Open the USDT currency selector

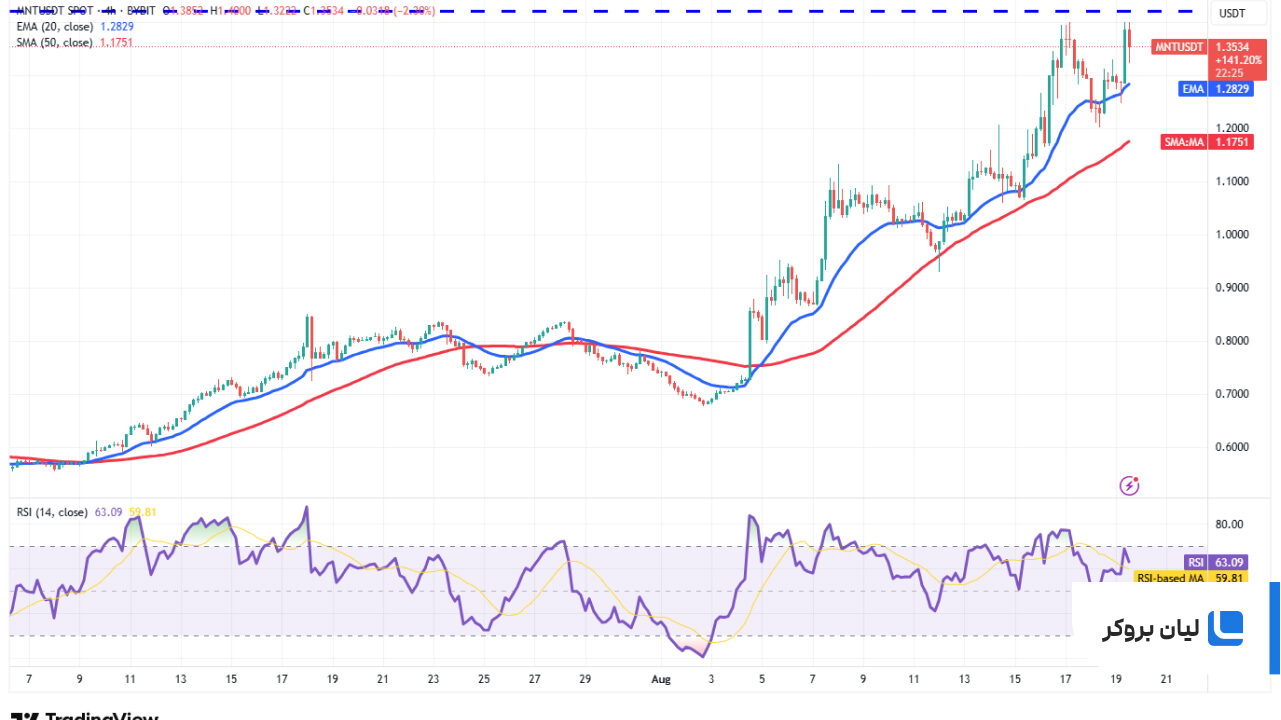pos(1229,13)
